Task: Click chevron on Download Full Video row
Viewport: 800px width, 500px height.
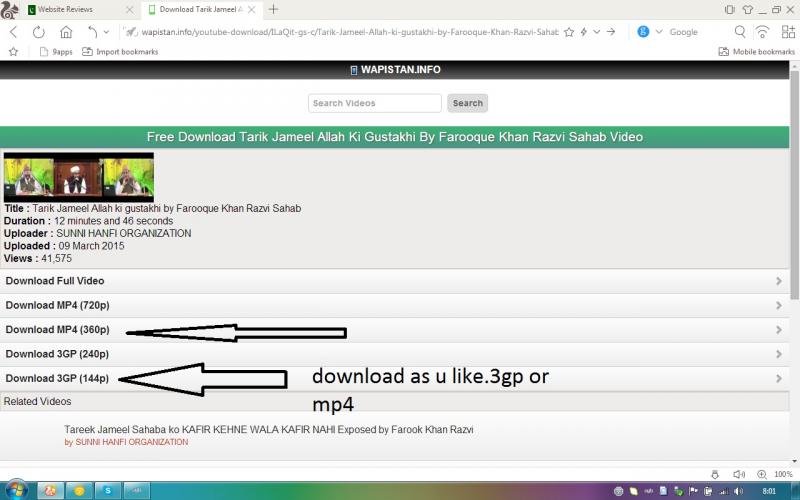Action: [x=779, y=281]
